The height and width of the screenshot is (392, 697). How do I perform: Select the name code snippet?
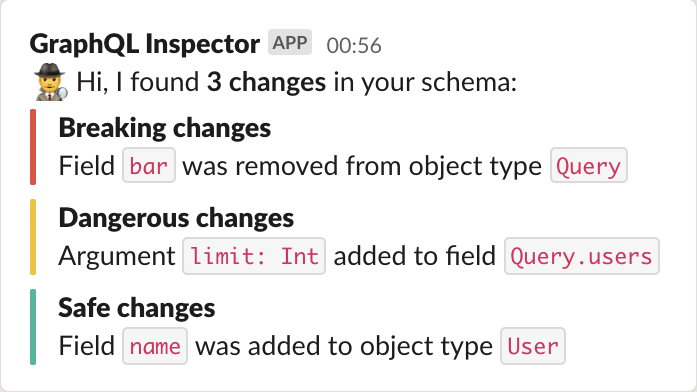click(155, 346)
